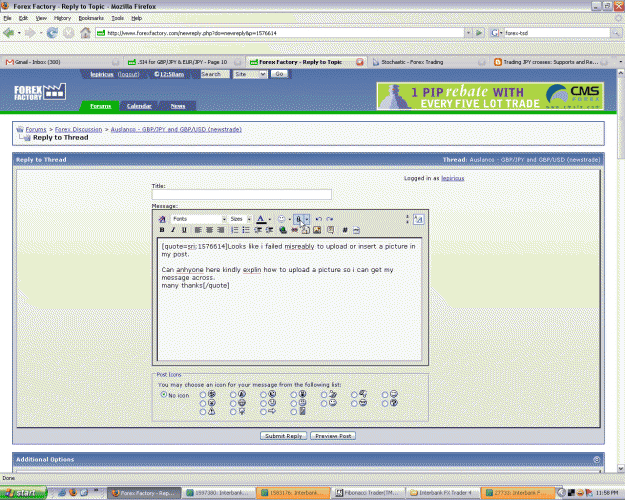Open the History menu
Viewport: 625px width, 500px height.
coord(62,18)
